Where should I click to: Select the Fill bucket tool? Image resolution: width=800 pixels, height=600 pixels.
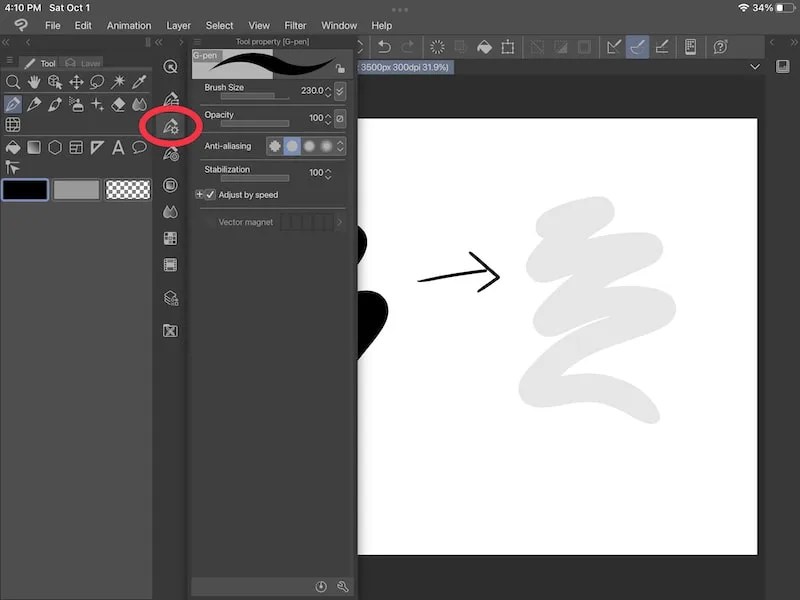pyautogui.click(x=12, y=147)
